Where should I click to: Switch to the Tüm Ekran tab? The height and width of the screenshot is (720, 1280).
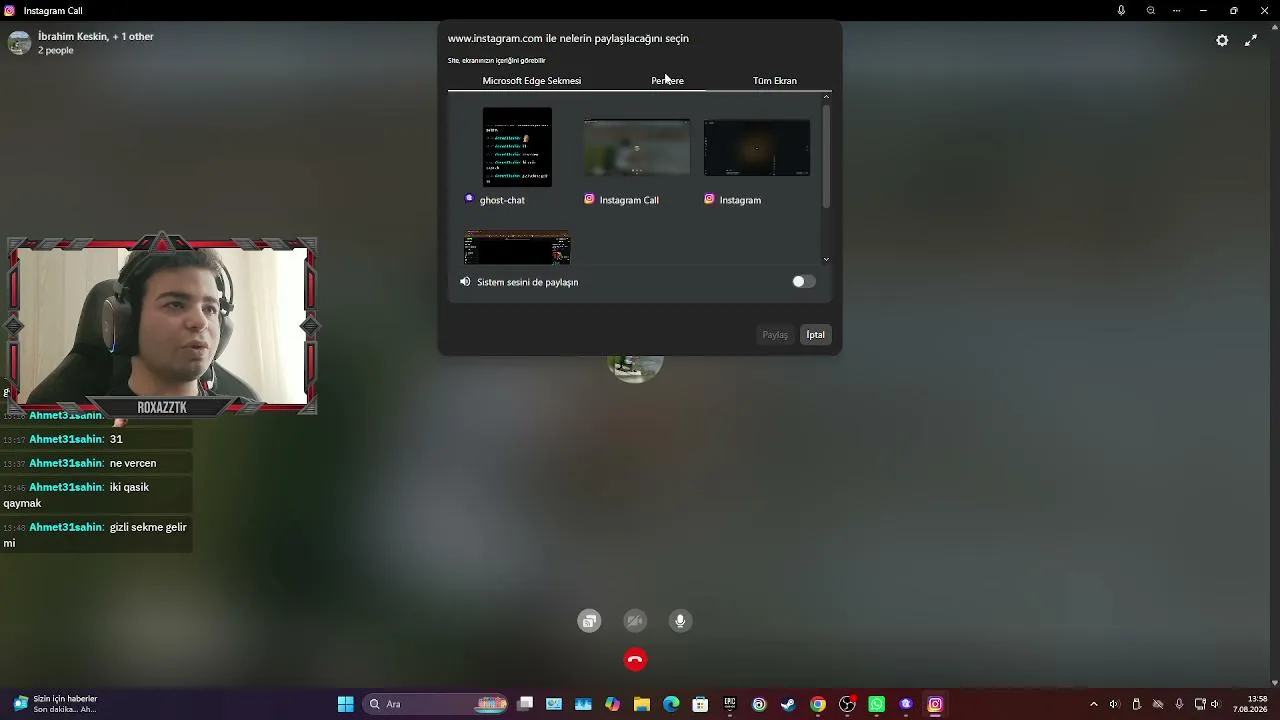click(775, 80)
